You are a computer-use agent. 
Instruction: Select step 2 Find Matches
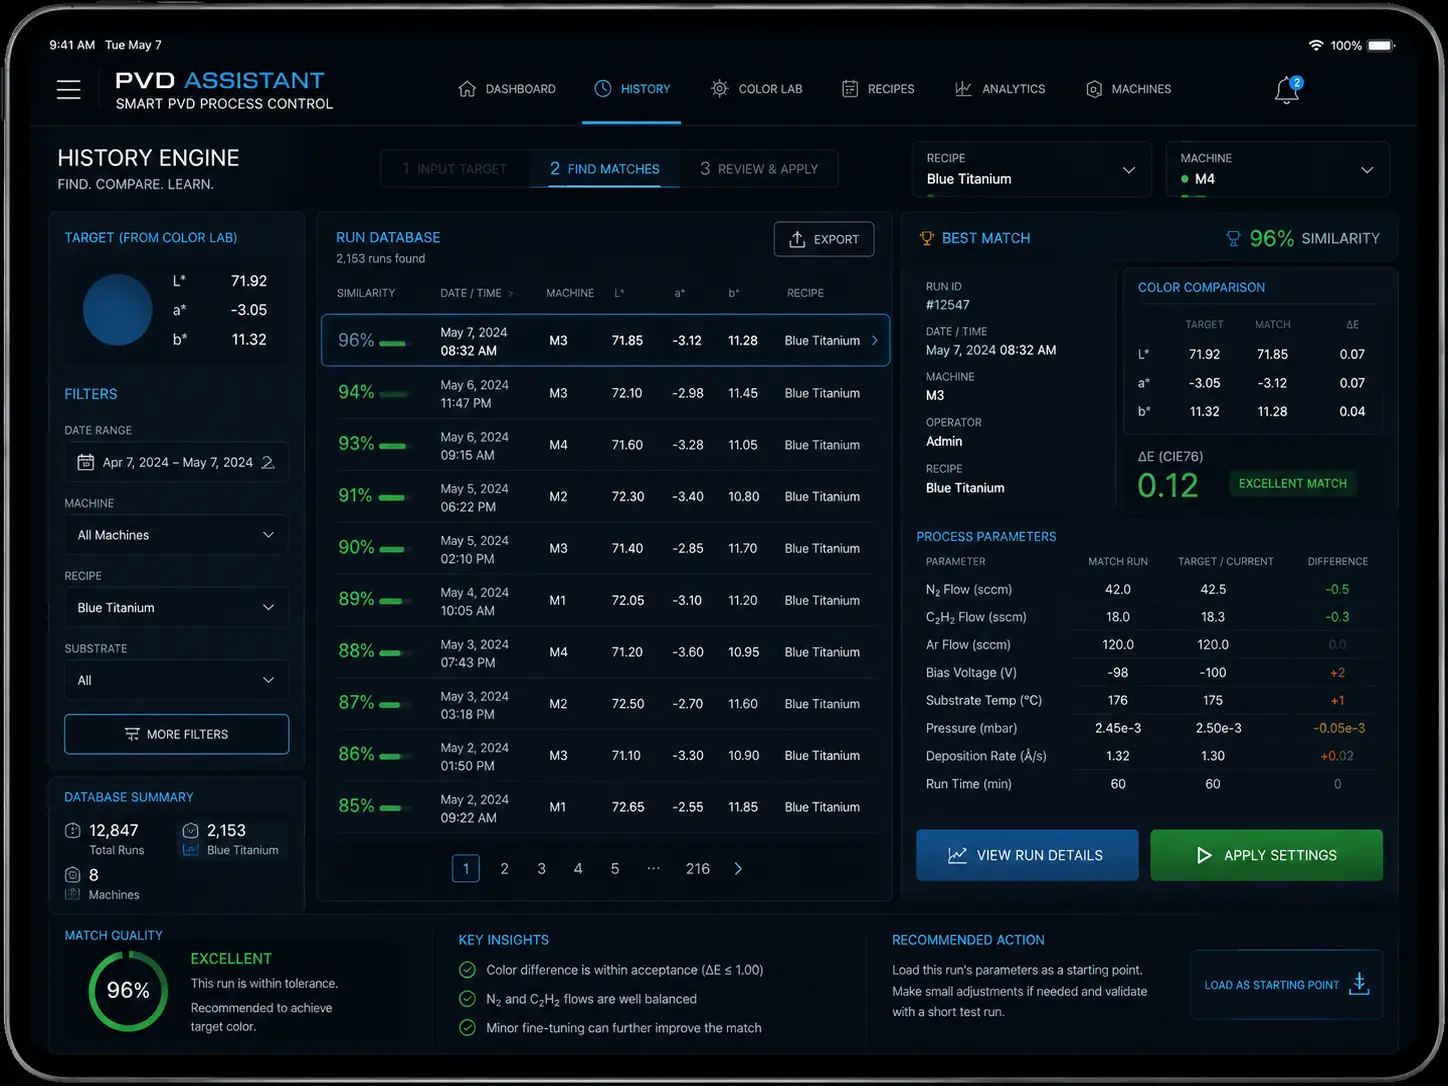tap(605, 169)
